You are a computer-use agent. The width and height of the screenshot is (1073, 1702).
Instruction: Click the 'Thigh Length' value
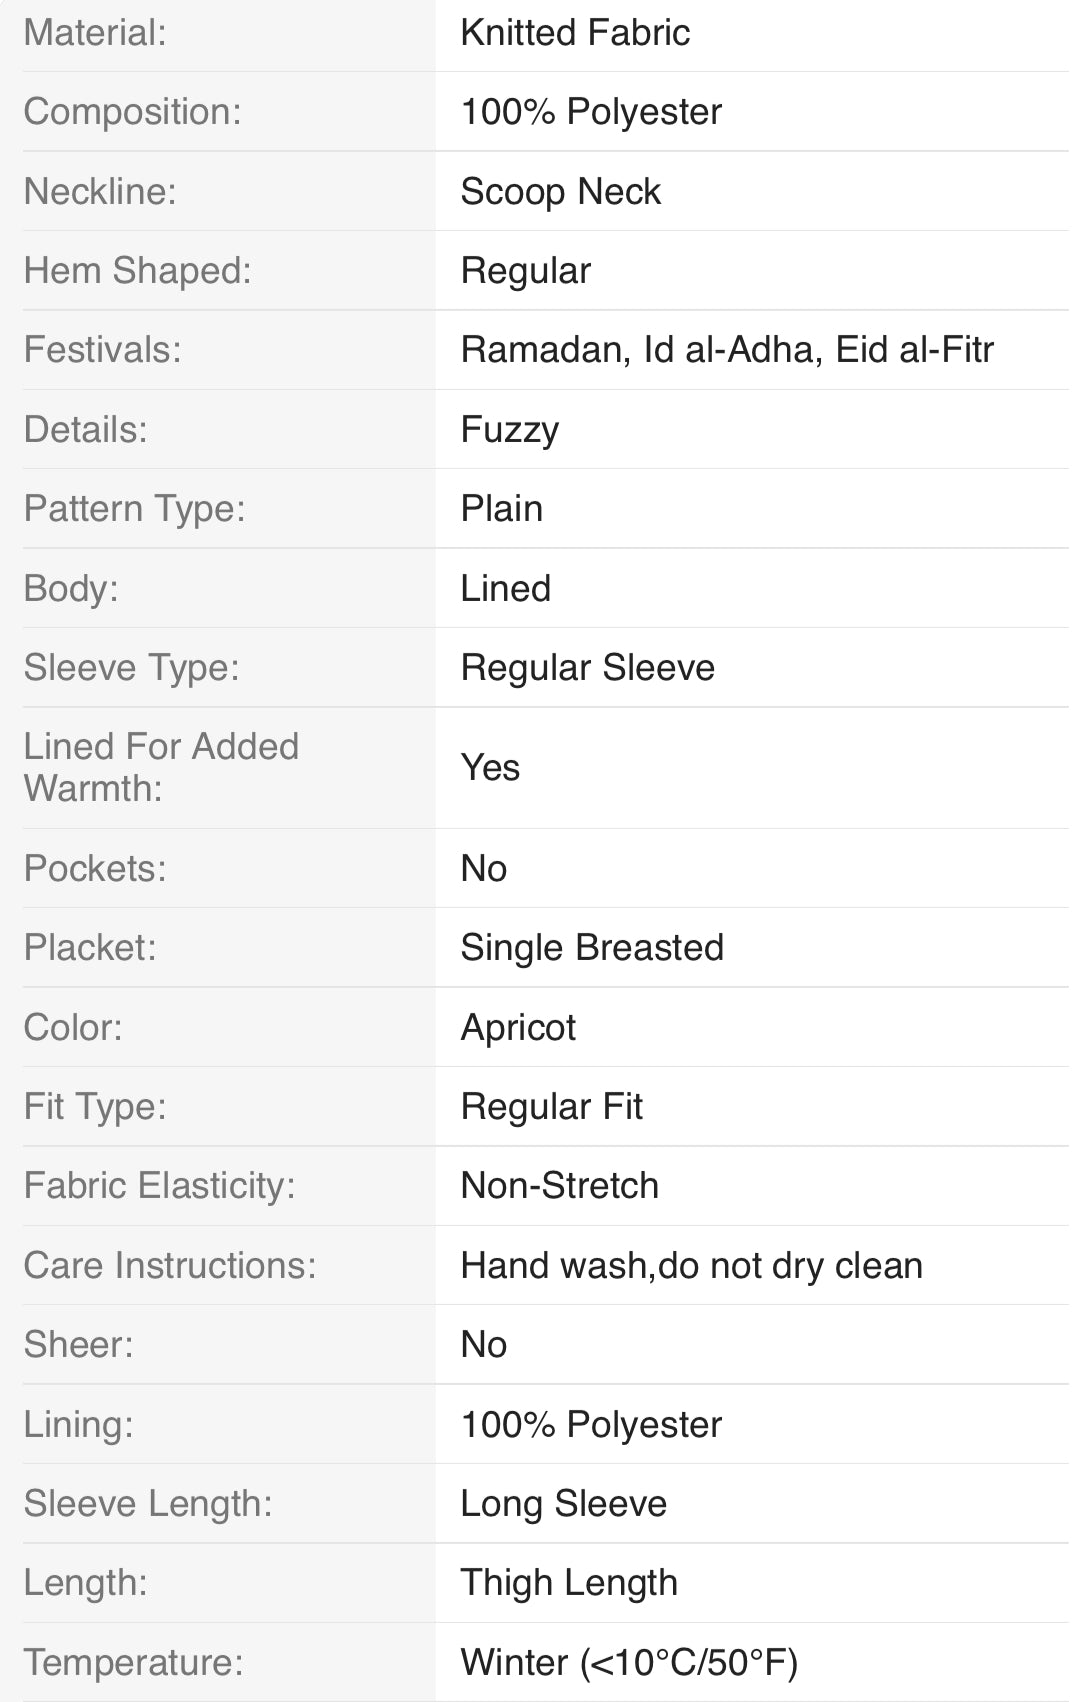click(x=569, y=1583)
